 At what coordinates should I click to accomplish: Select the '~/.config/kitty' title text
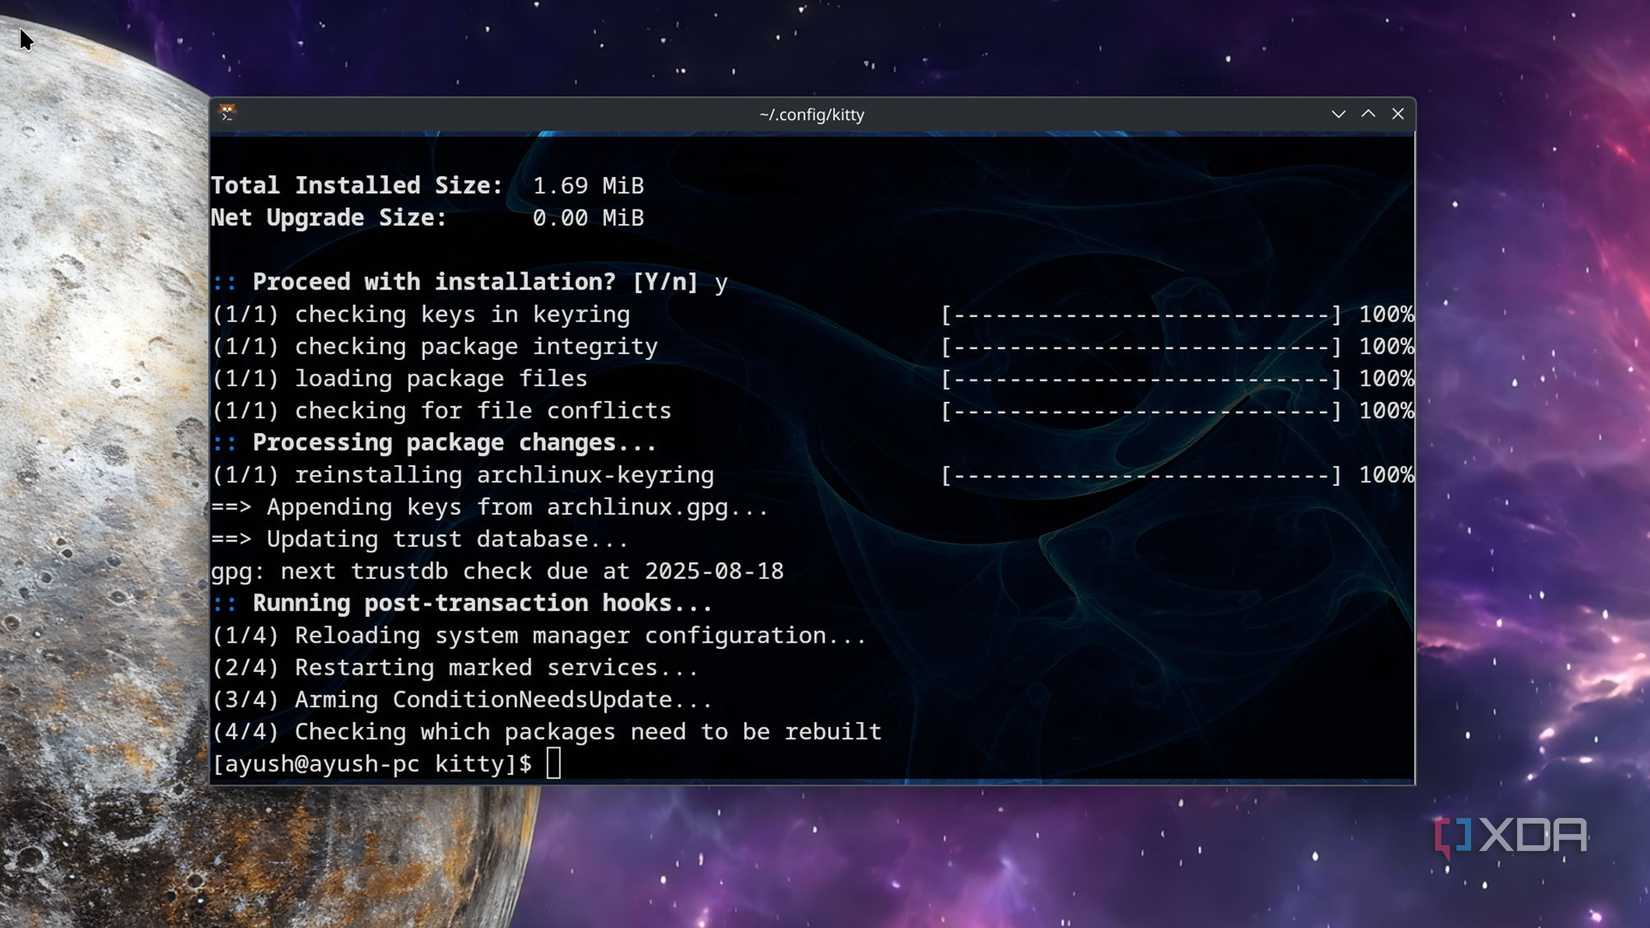click(x=812, y=114)
